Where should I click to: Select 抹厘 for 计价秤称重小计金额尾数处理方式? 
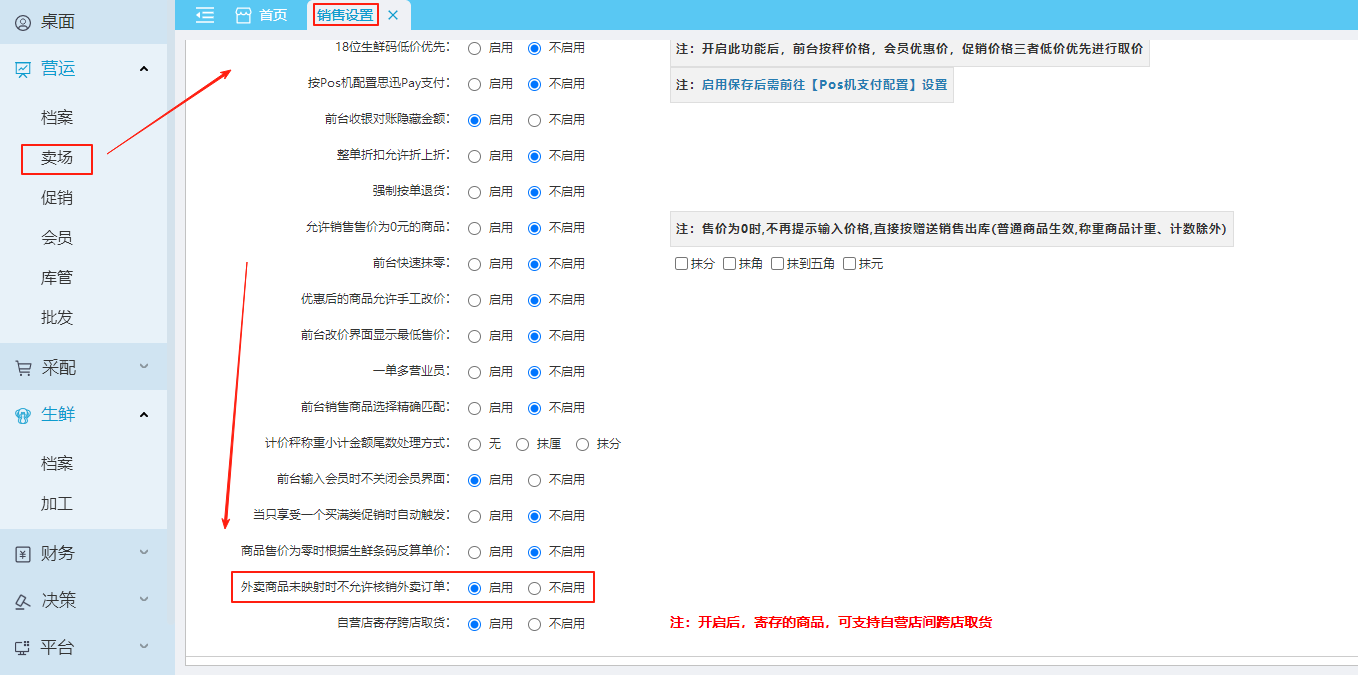[x=522, y=444]
